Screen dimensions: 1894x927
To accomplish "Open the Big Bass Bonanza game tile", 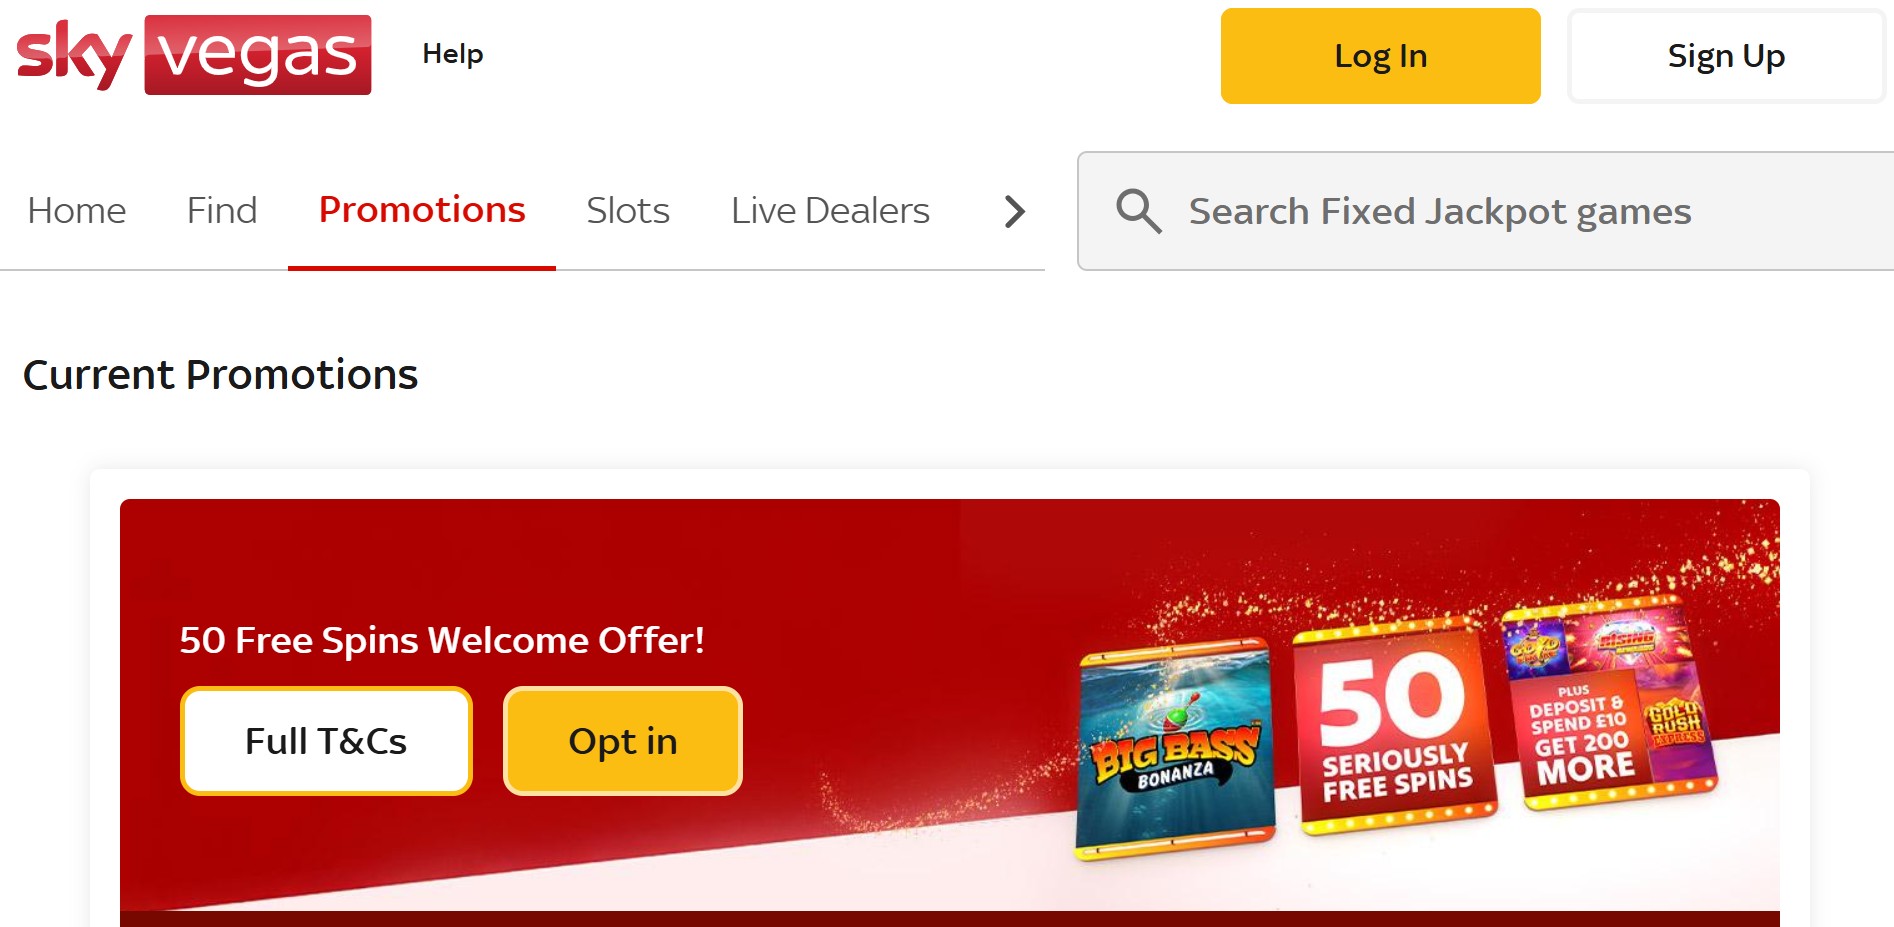I will [x=1175, y=750].
